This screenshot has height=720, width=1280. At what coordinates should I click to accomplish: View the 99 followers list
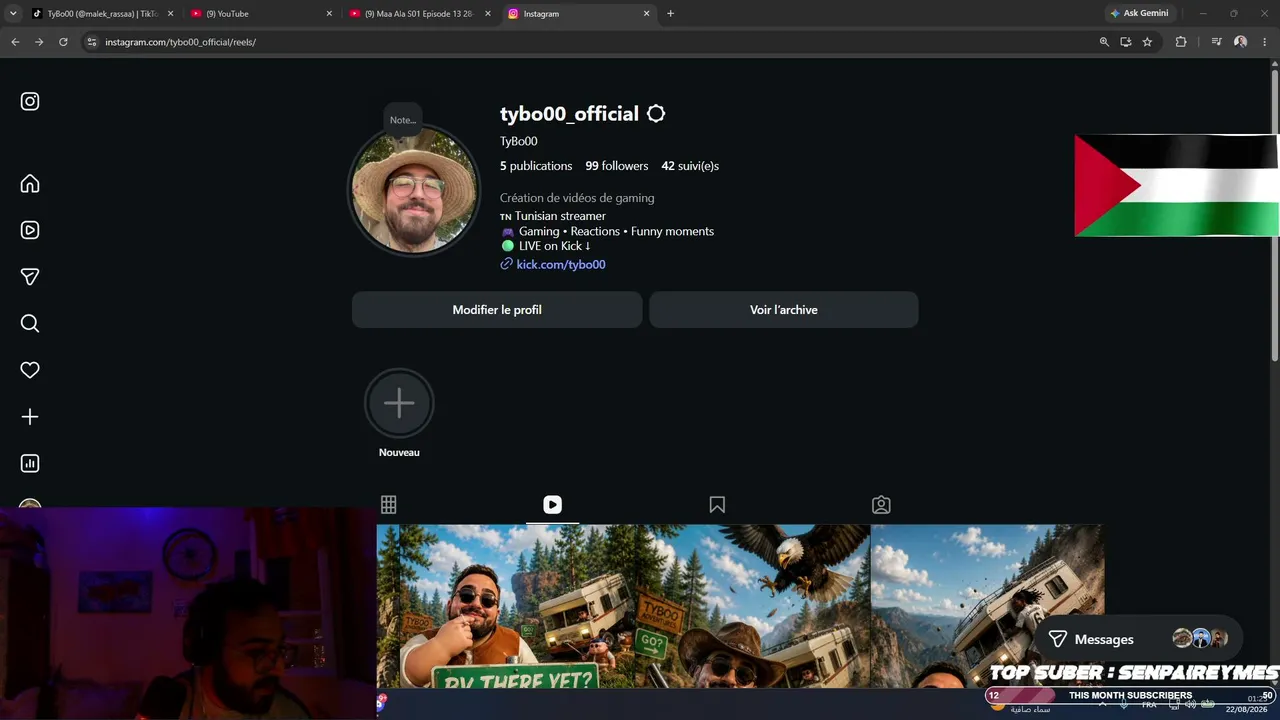(617, 166)
